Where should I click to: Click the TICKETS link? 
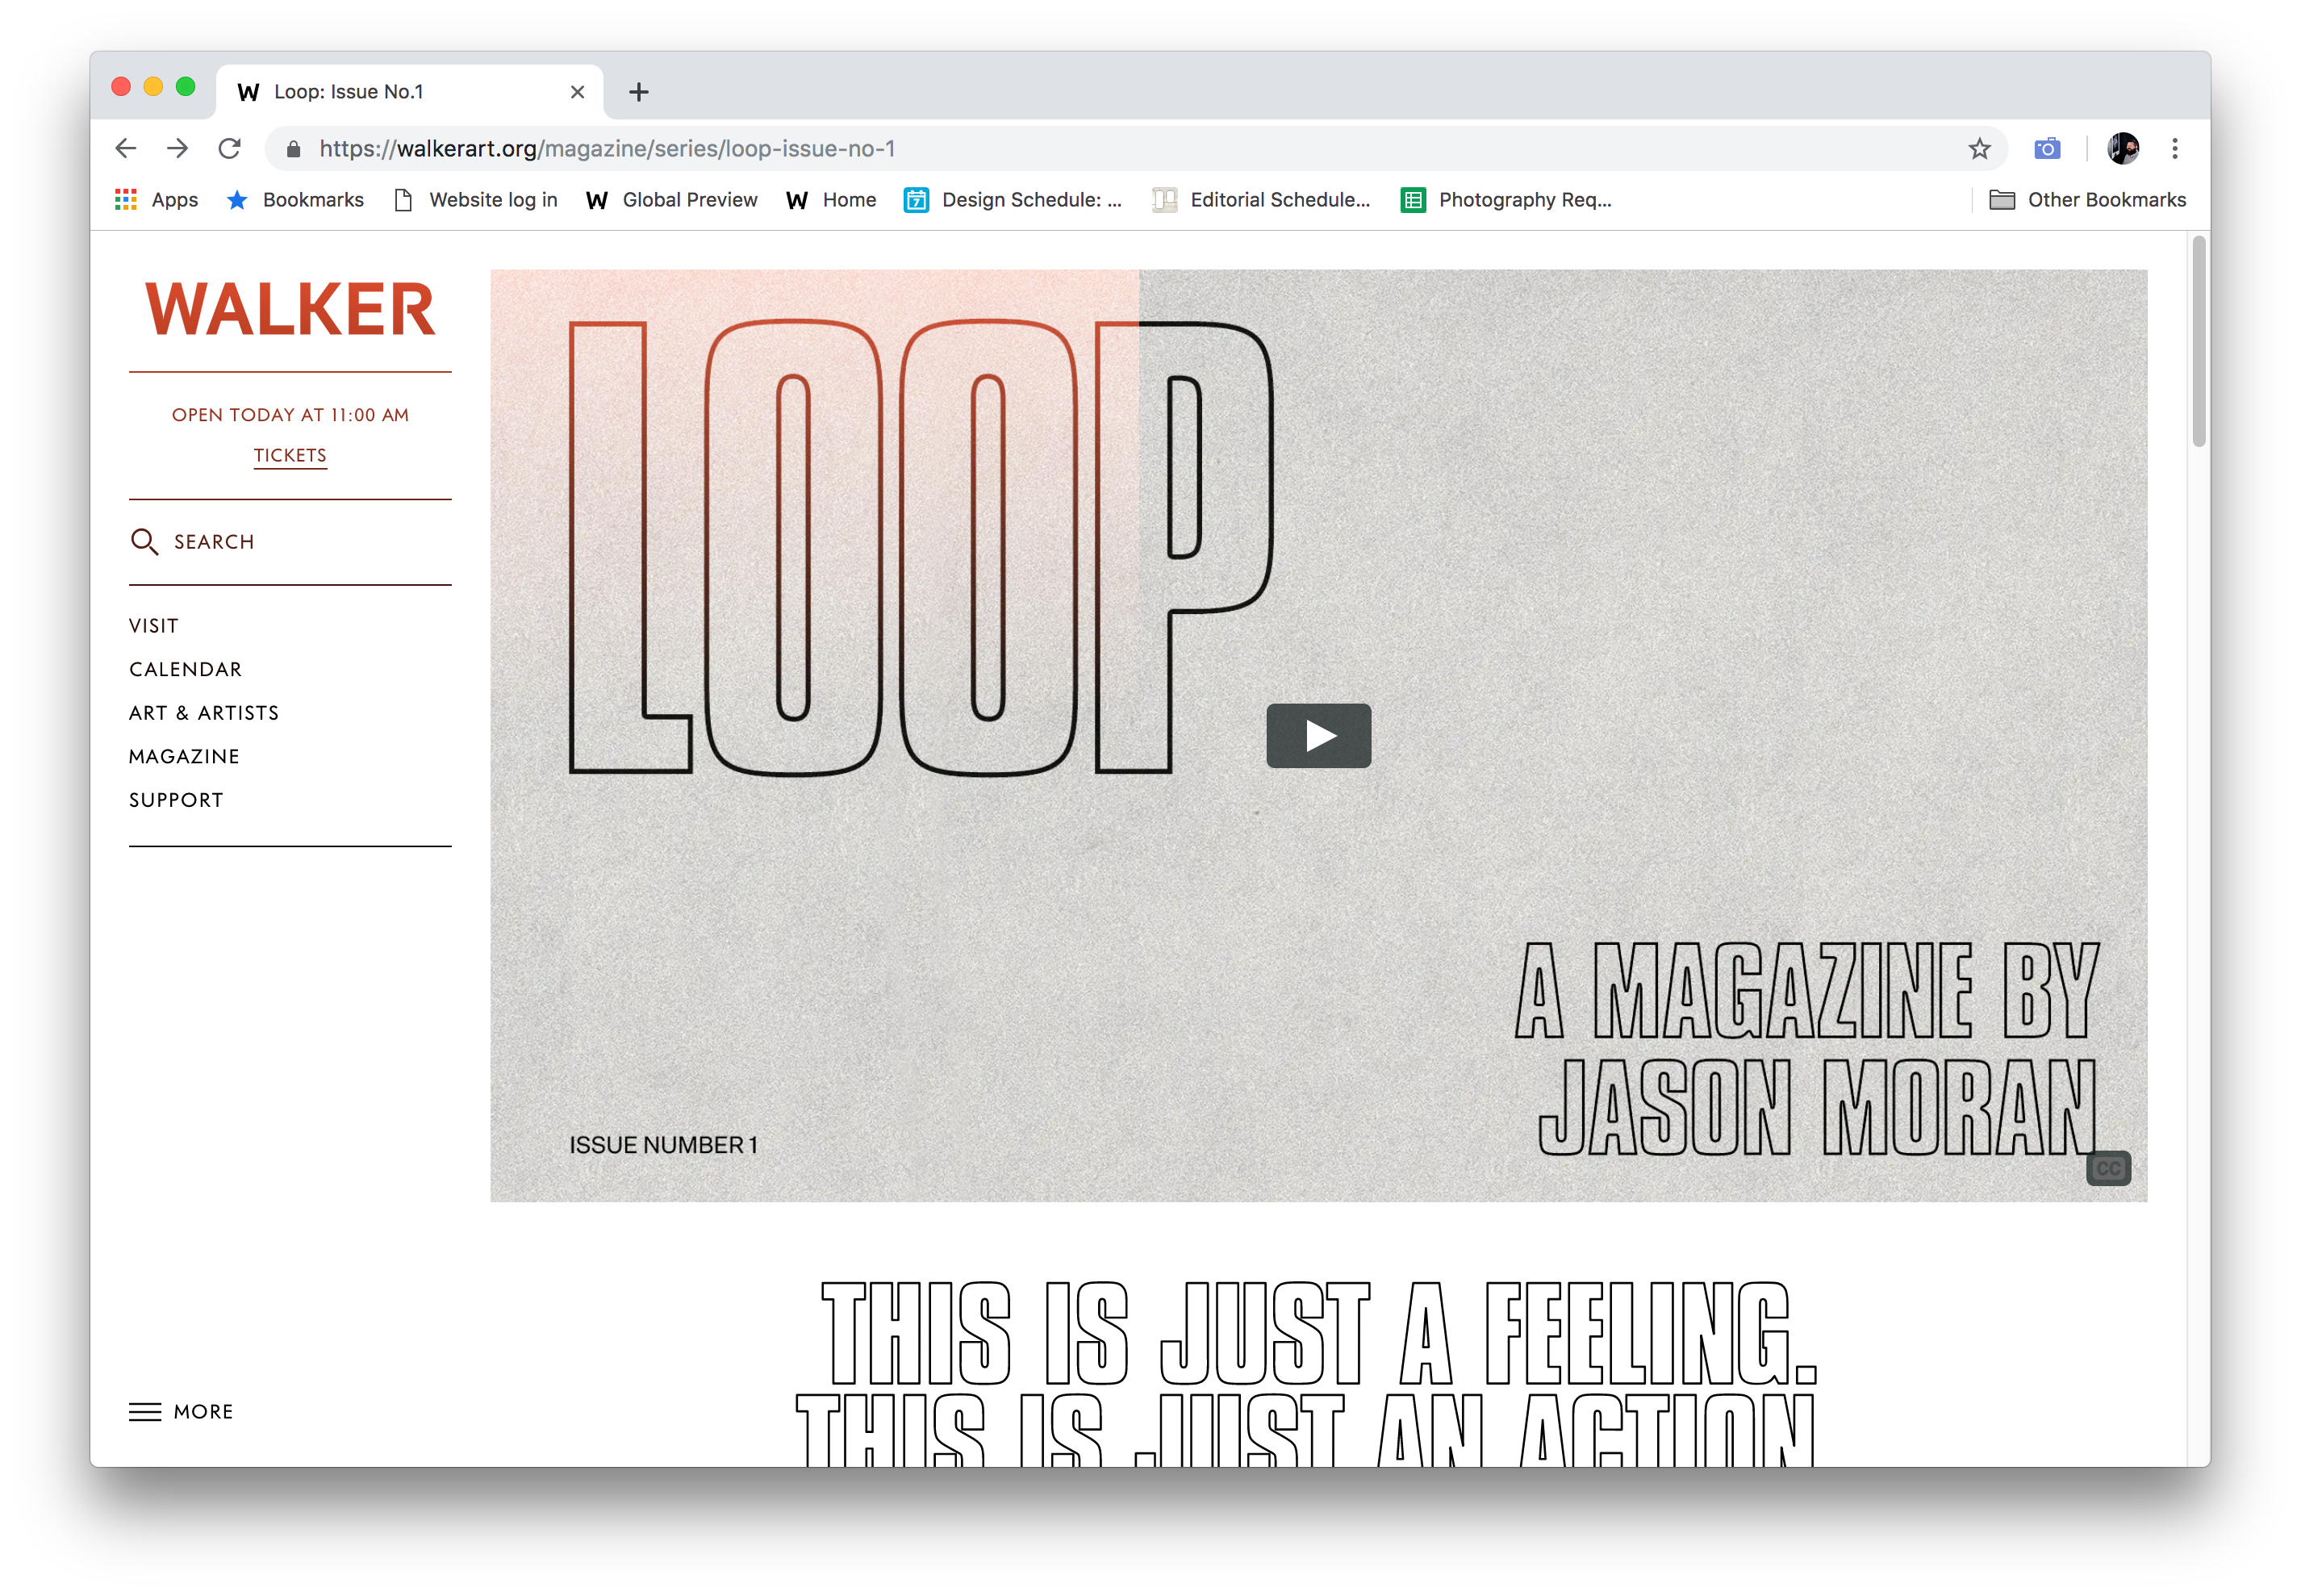(x=290, y=455)
